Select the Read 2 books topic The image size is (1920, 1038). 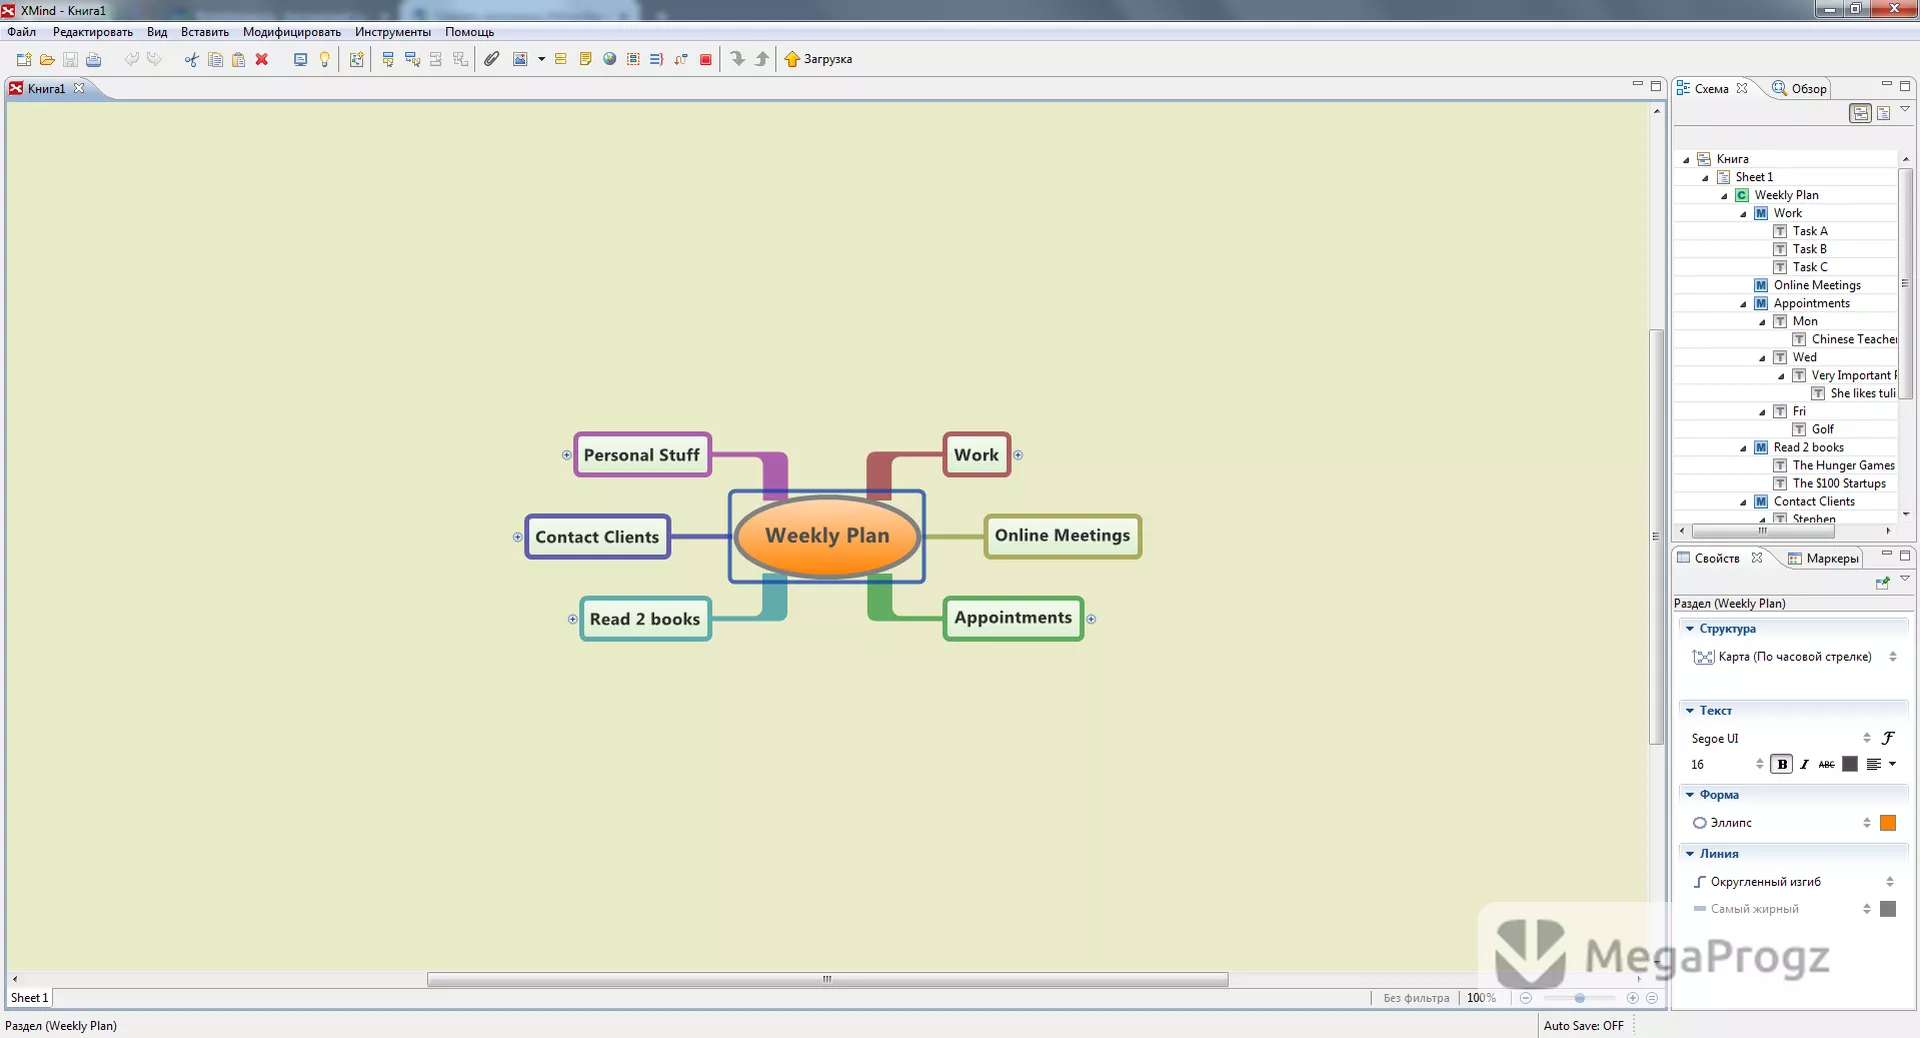click(645, 619)
